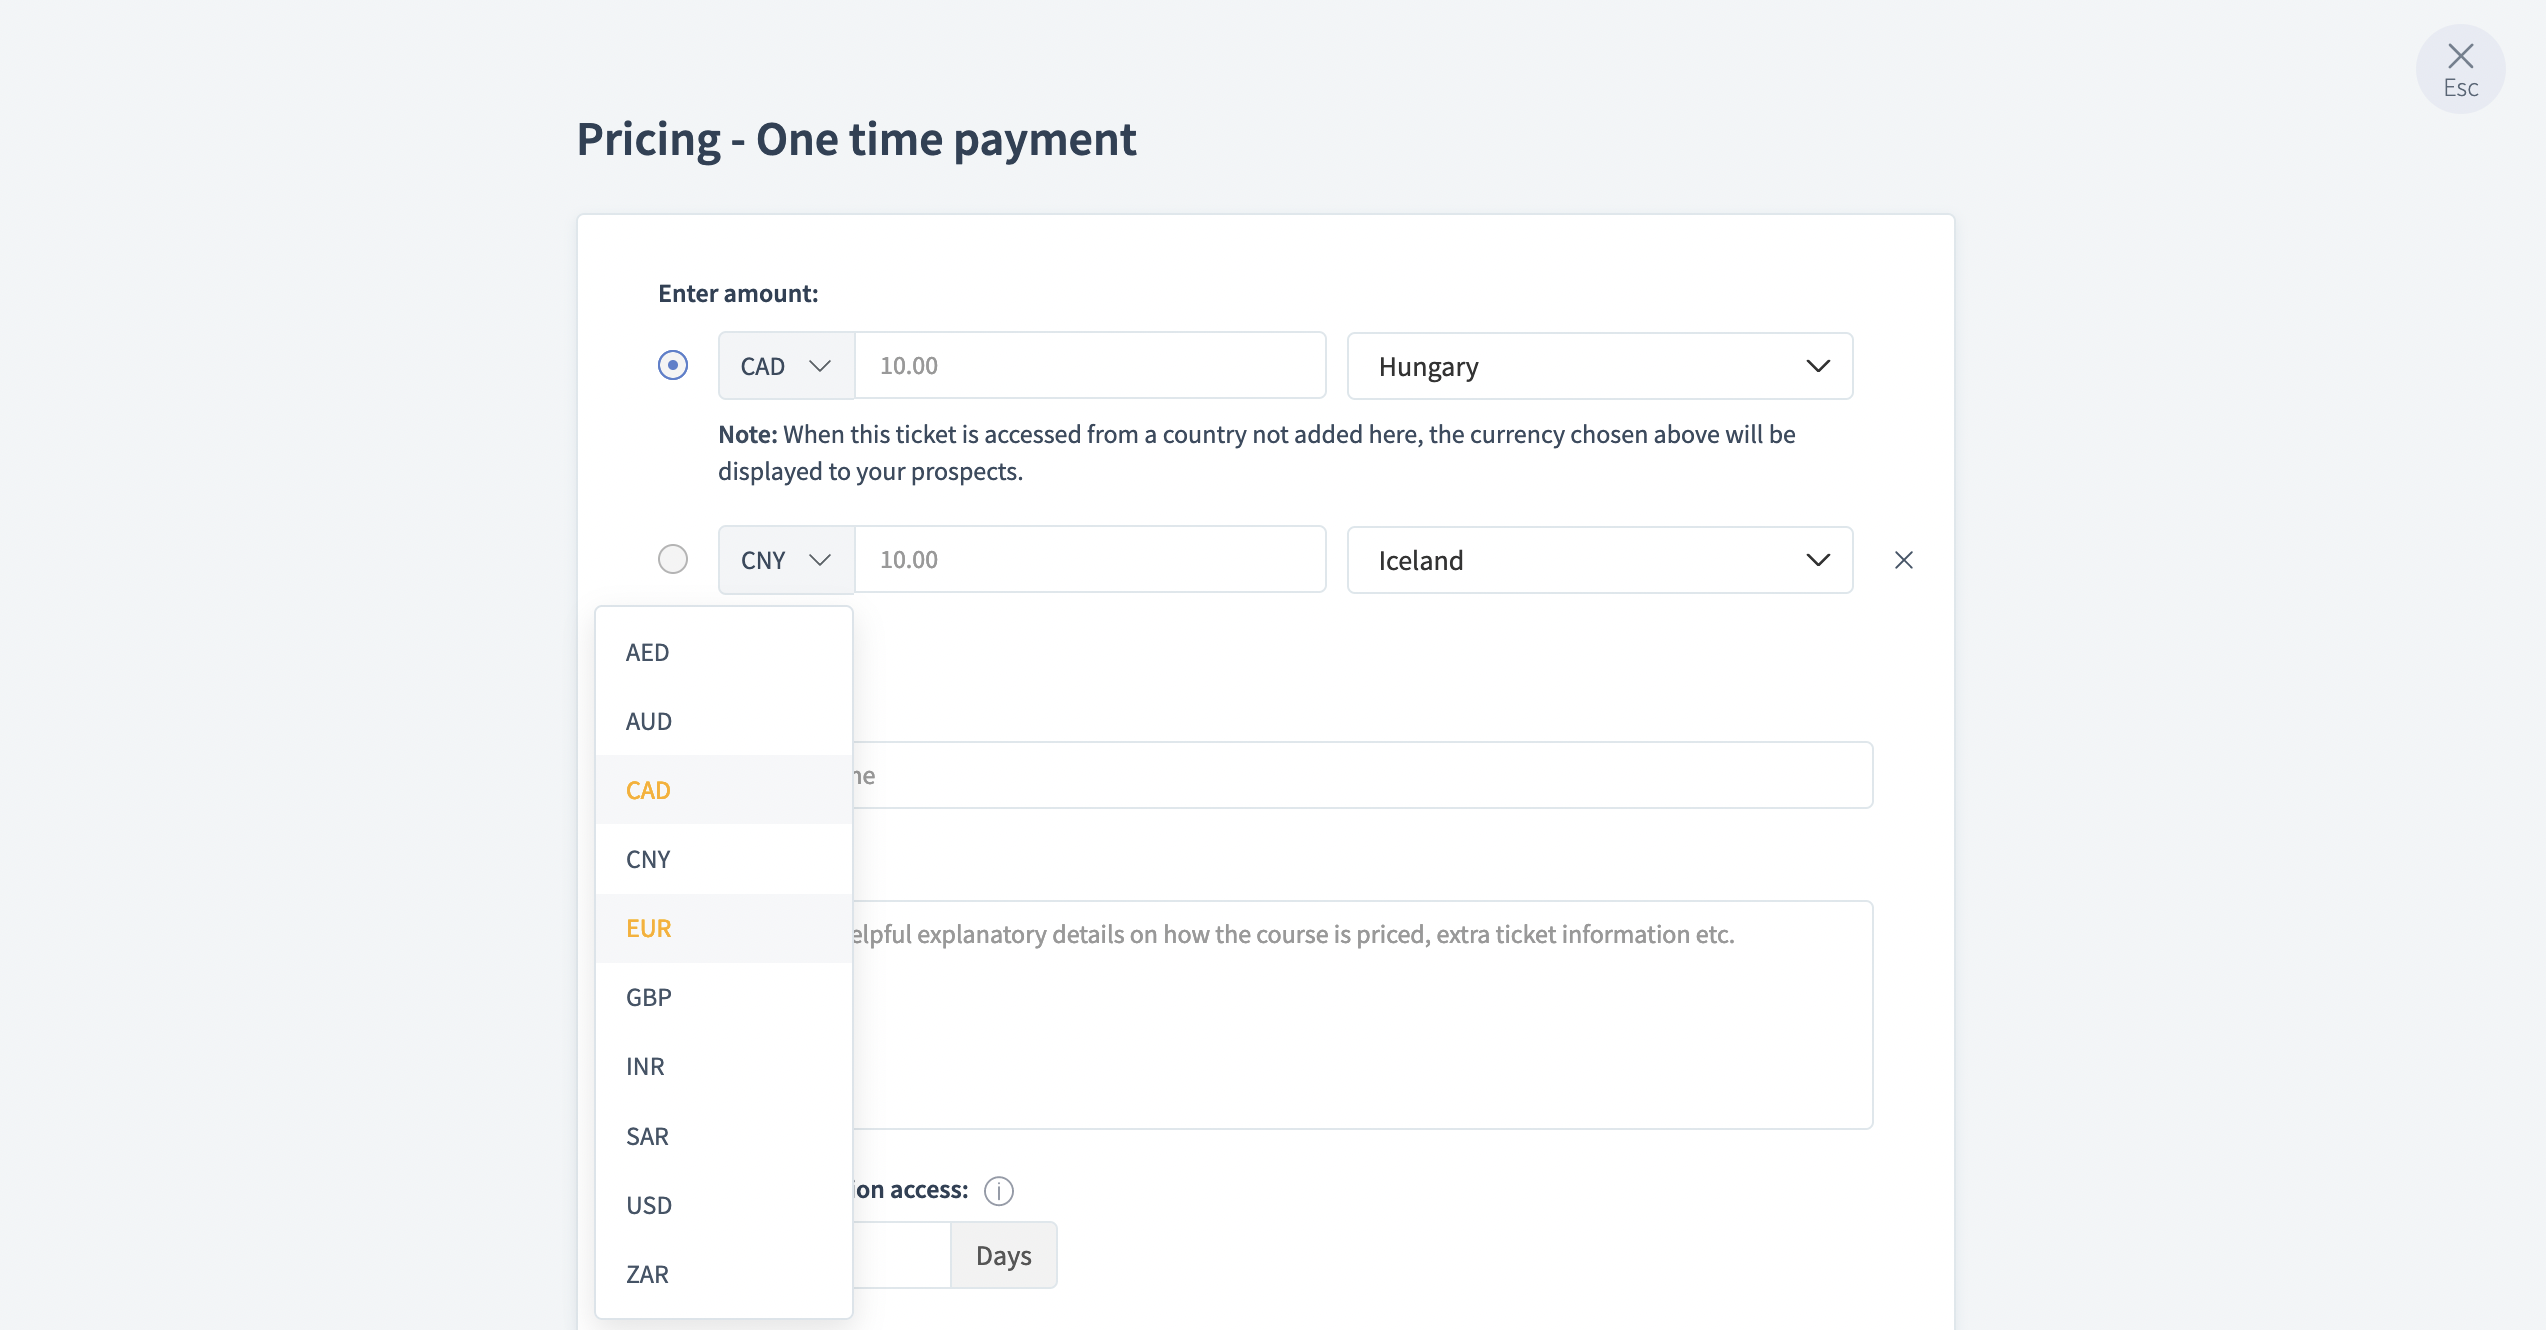Choose AUD from the currency list
This screenshot has height=1330, width=2546.
click(724, 721)
